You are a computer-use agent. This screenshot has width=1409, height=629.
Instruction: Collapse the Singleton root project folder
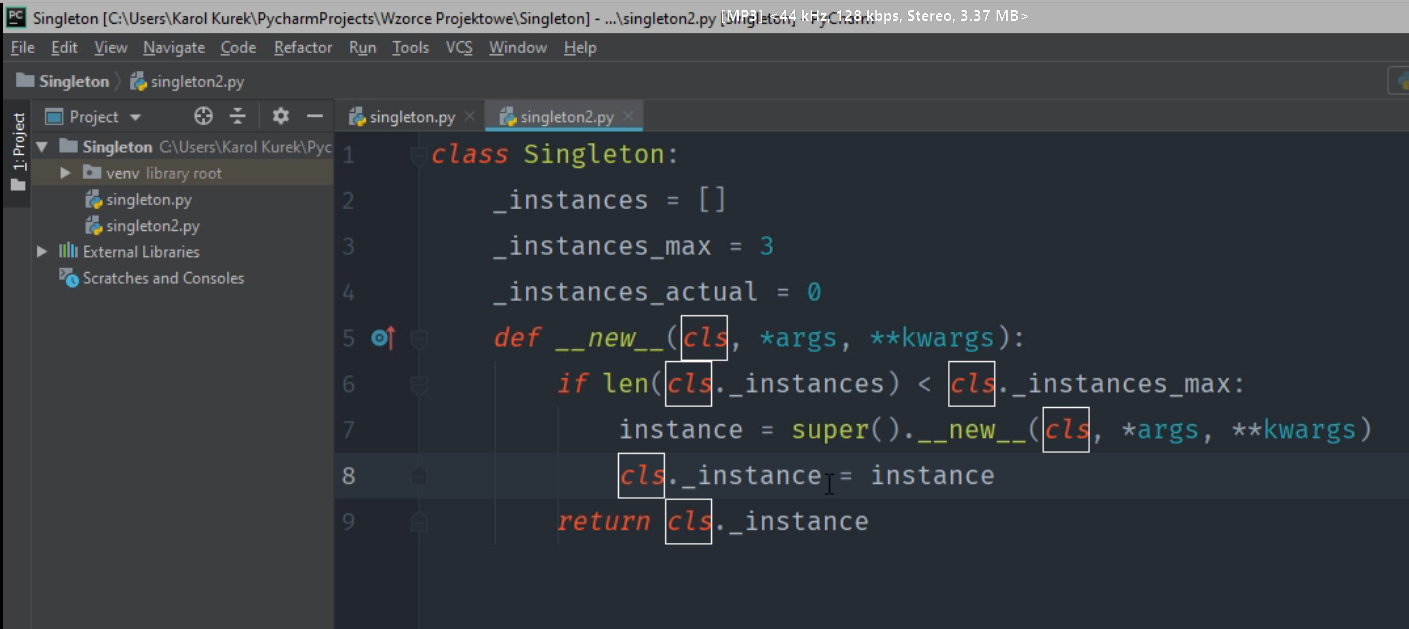42,147
